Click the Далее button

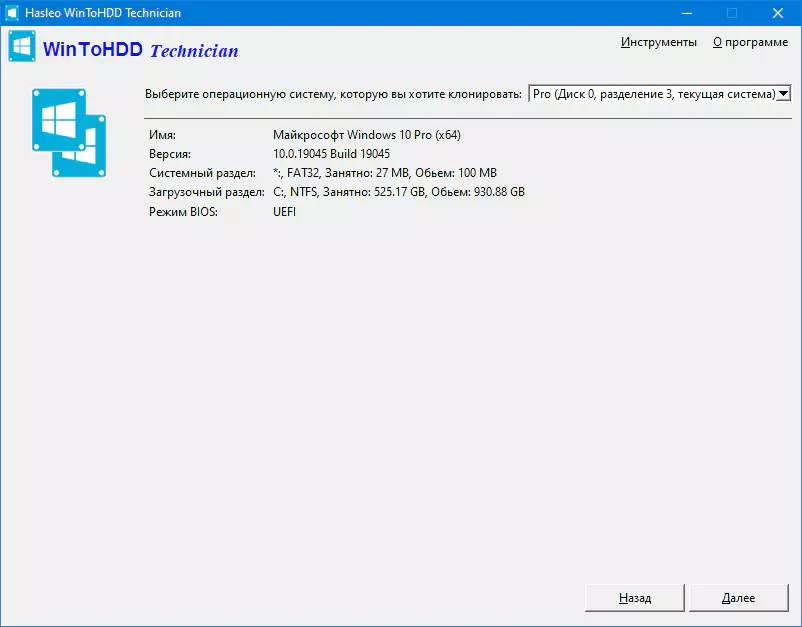pos(739,598)
